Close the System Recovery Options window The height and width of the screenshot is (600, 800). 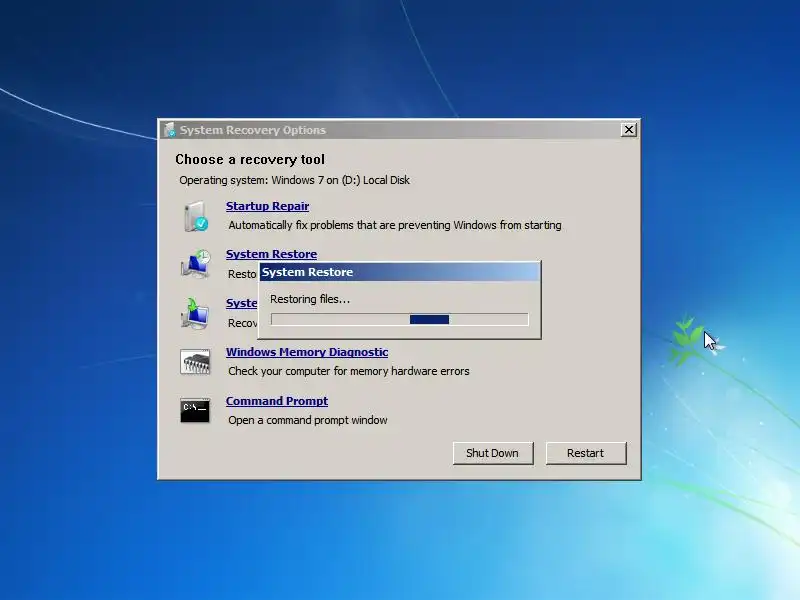[x=629, y=130]
